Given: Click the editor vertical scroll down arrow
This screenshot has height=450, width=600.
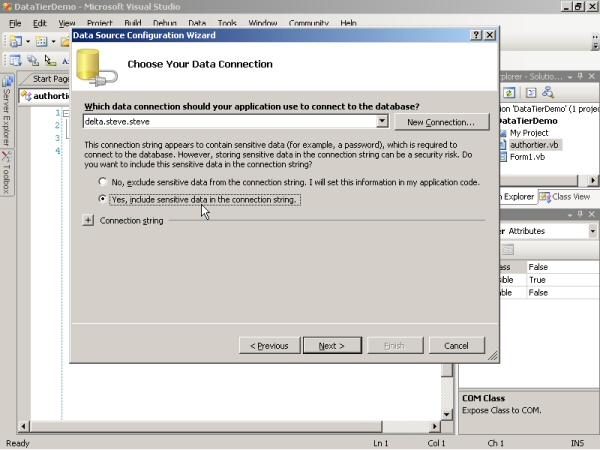Looking at the screenshot, I should click(x=447, y=414).
